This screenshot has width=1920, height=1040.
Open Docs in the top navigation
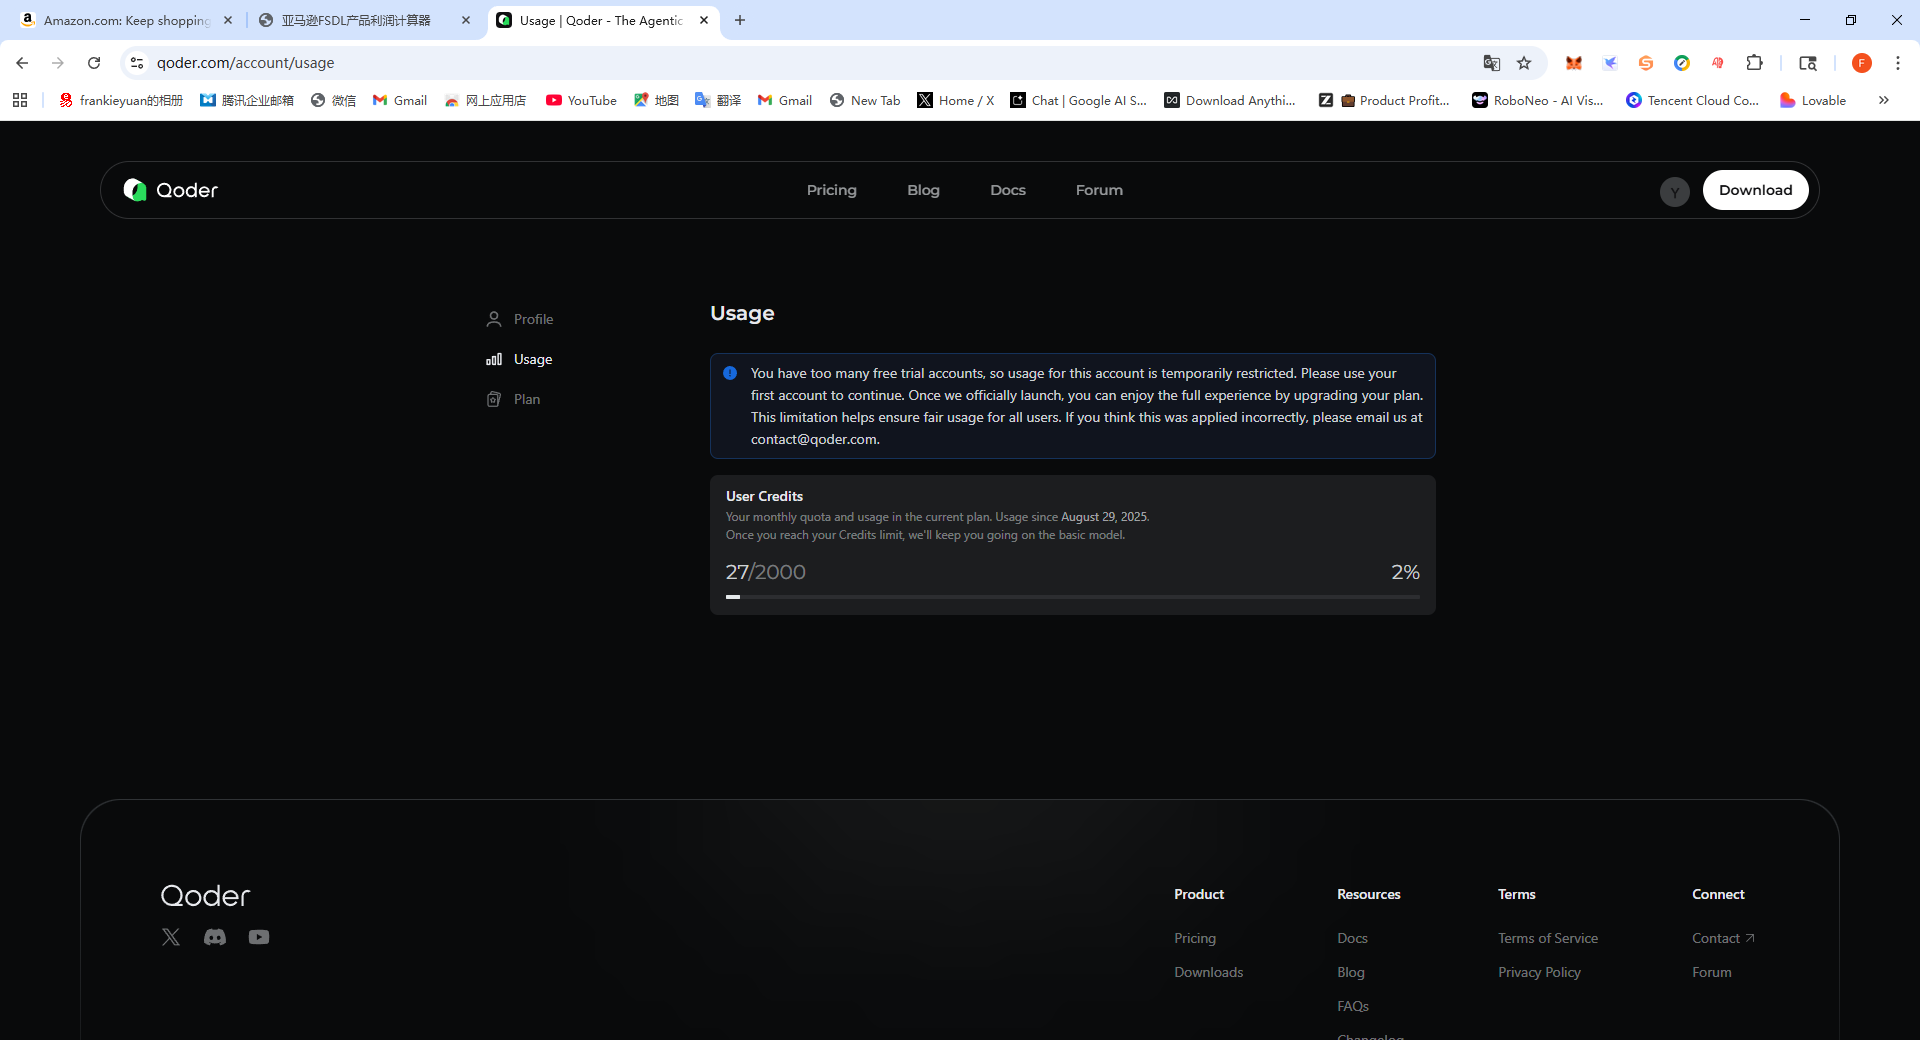[1008, 190]
